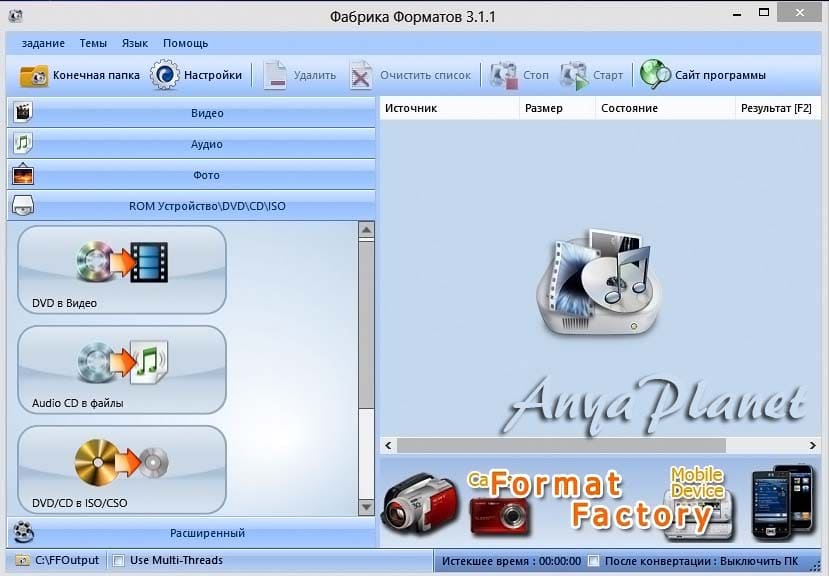Click the category panel scroll down arrow

point(366,507)
